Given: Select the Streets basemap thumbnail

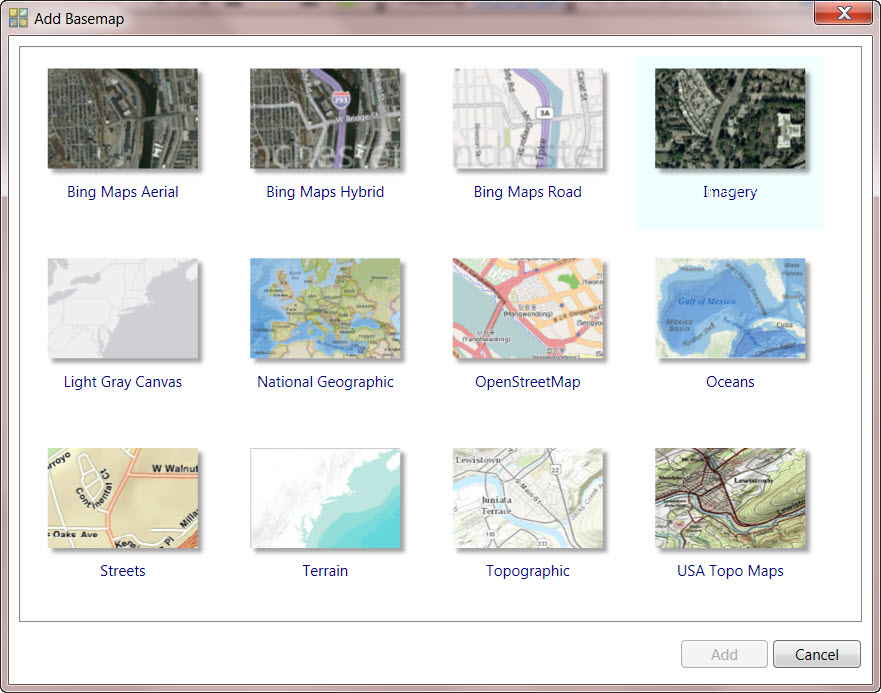Looking at the screenshot, I should click(122, 498).
